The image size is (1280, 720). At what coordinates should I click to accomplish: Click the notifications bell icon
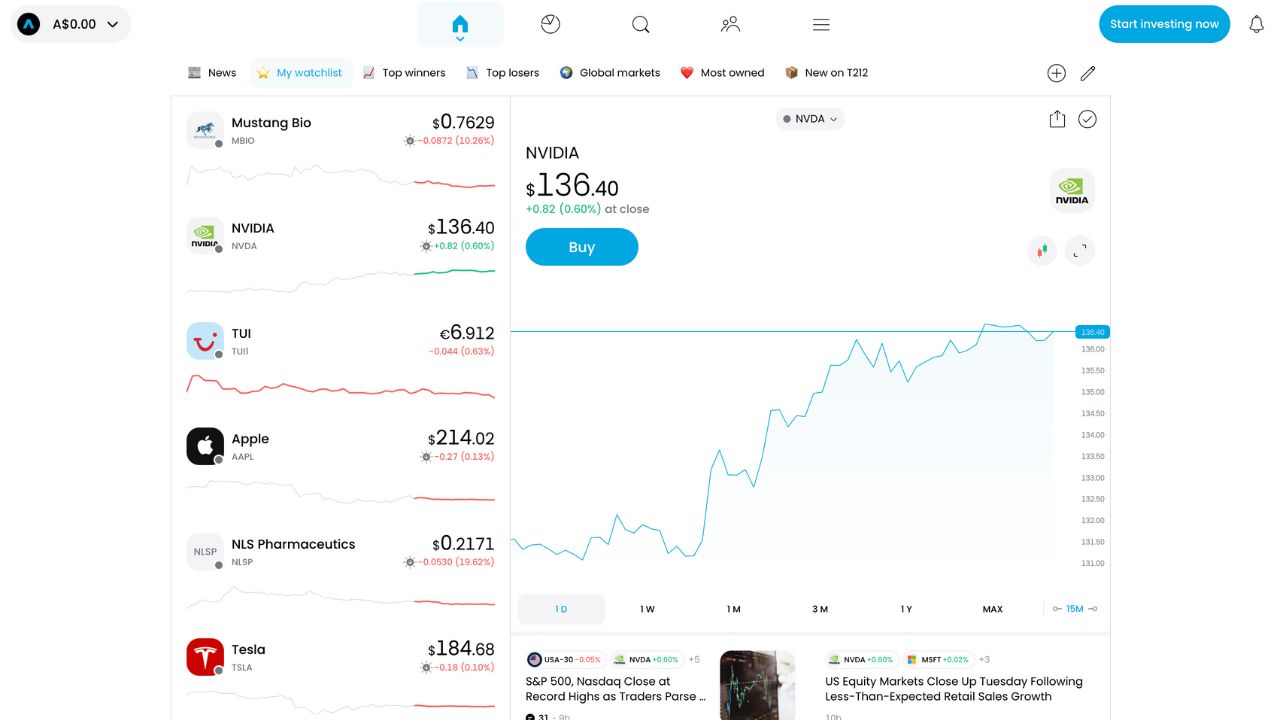[x=1256, y=25]
